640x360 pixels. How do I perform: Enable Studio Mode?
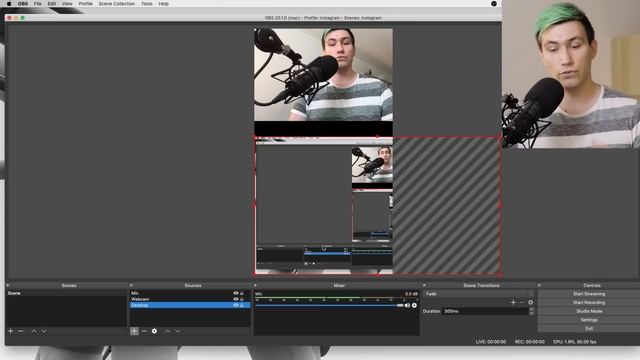point(589,311)
